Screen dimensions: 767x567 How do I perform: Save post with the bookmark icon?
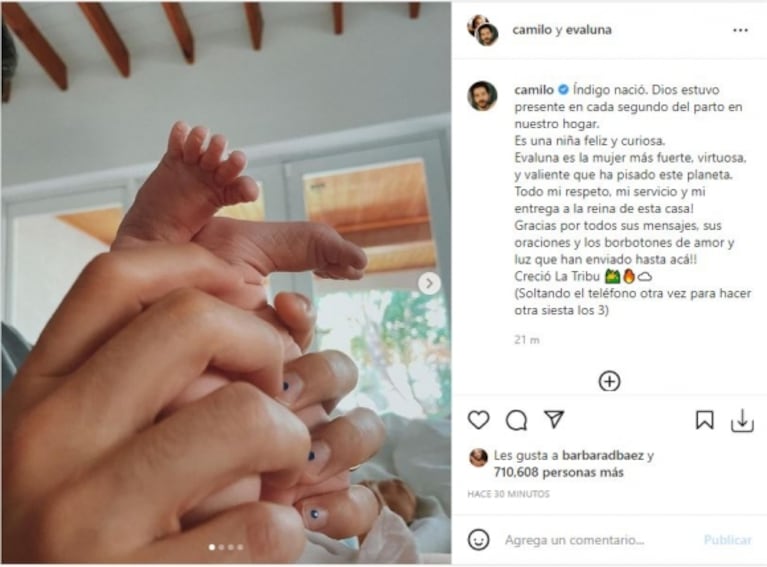pyautogui.click(x=704, y=420)
